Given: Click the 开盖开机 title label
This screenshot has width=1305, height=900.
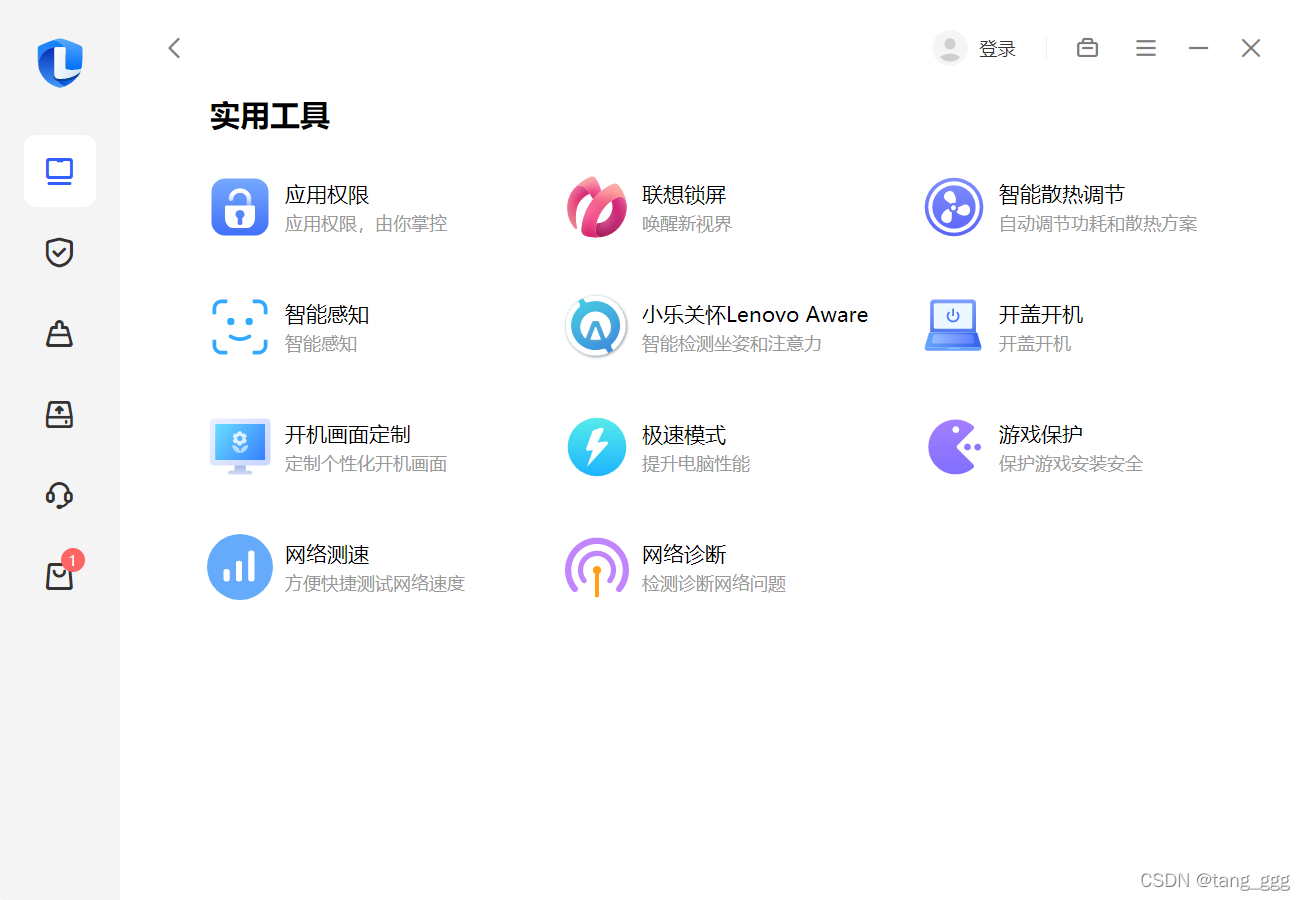Looking at the screenshot, I should tap(1041, 315).
